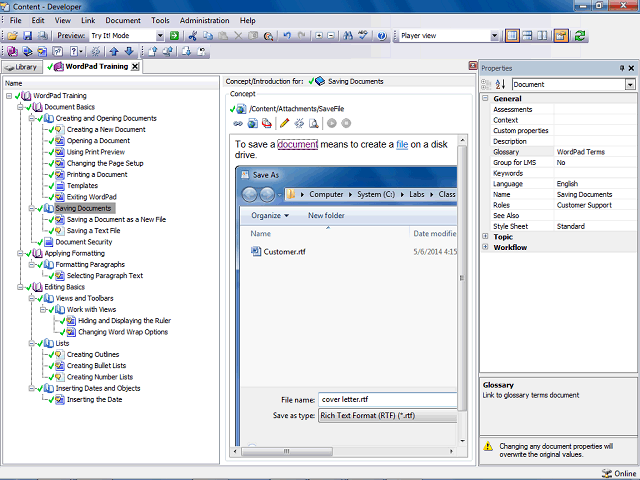This screenshot has width=640, height=480.
Task: Open the Edit menu
Action: point(38,20)
